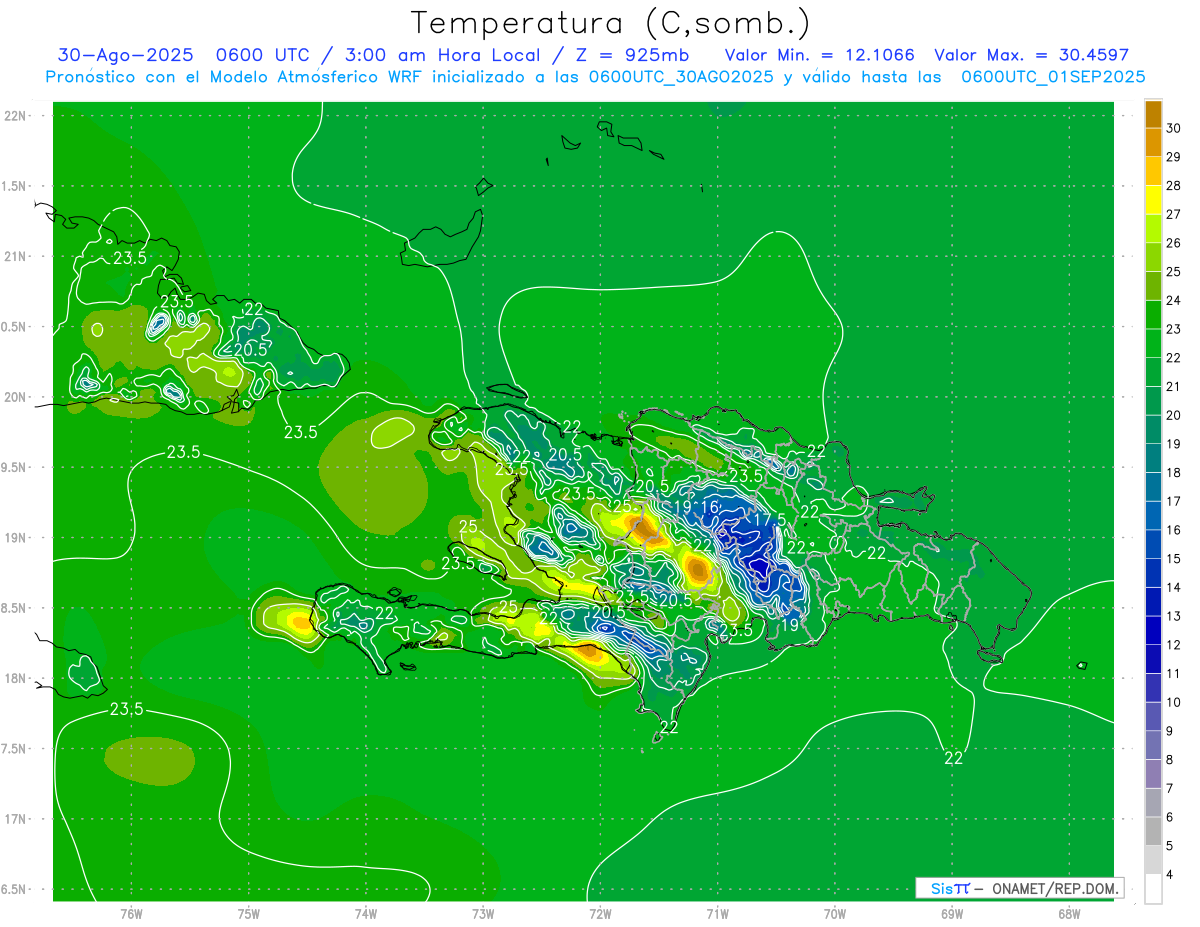Viewport: 1200px width, 927px height.
Task: Click the "19N" latitude axis label
Action: (x=15, y=538)
